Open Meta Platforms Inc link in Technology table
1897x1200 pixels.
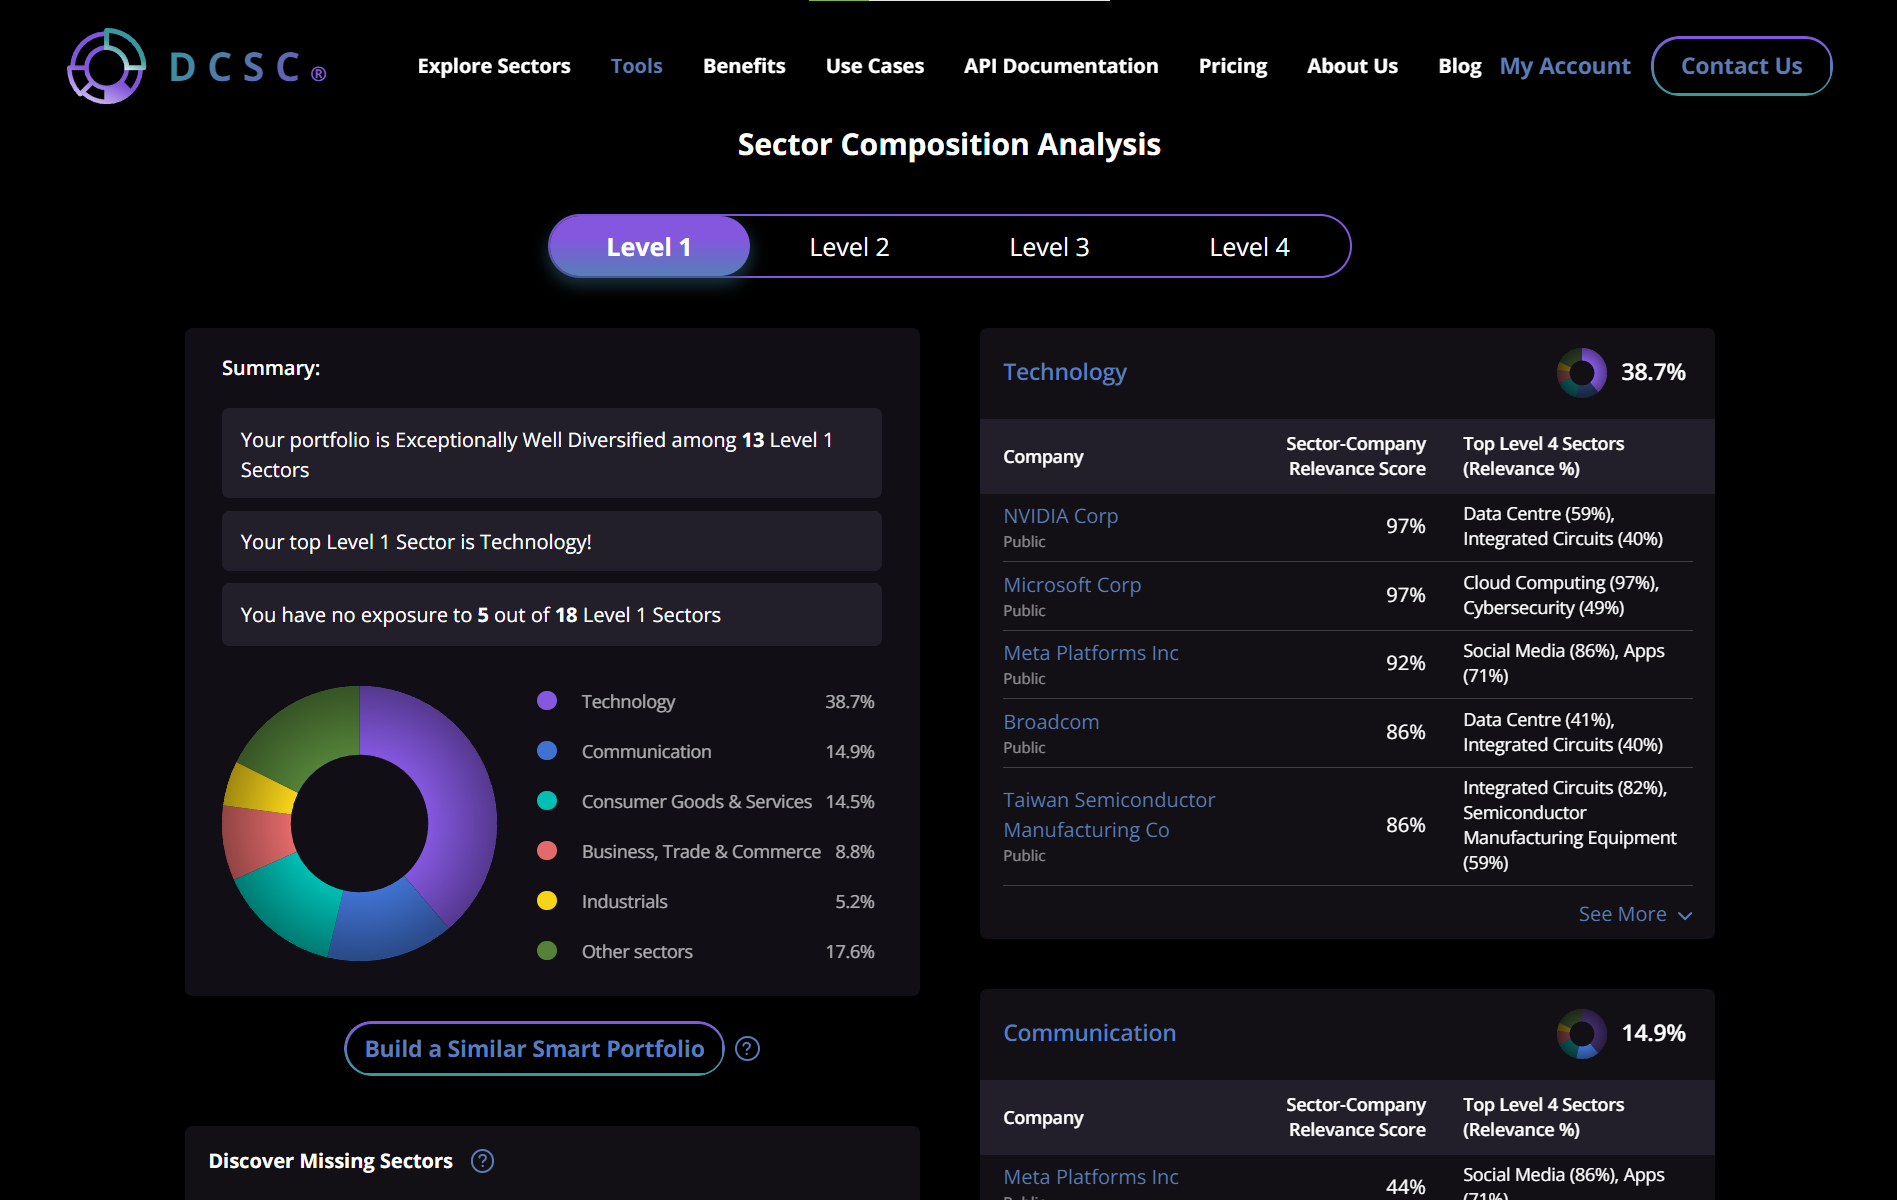click(x=1091, y=653)
